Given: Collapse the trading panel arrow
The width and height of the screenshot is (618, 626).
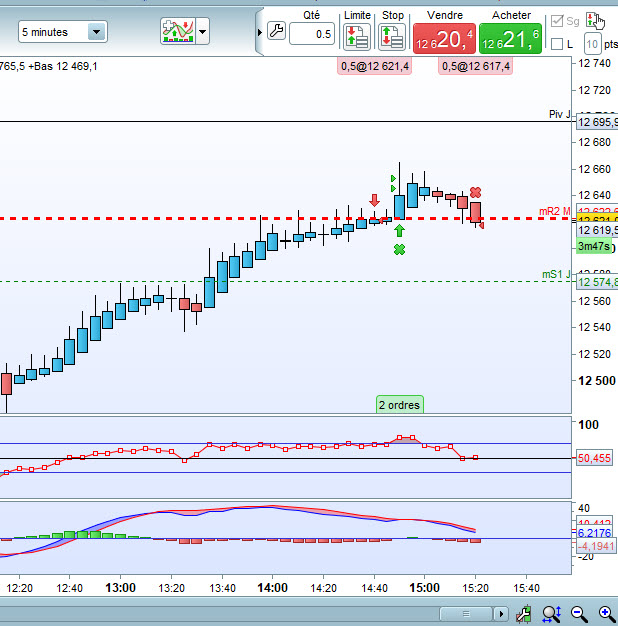Looking at the screenshot, I should (259, 32).
